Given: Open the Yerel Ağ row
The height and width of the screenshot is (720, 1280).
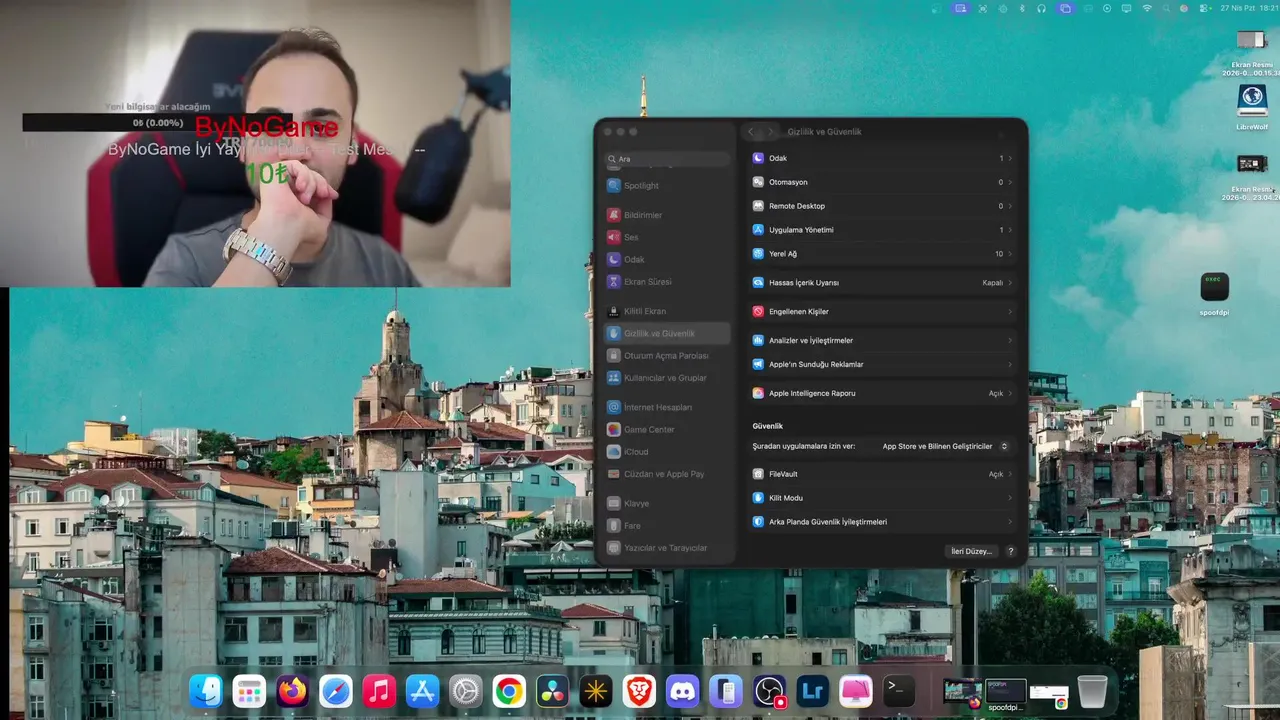Looking at the screenshot, I should pos(882,254).
